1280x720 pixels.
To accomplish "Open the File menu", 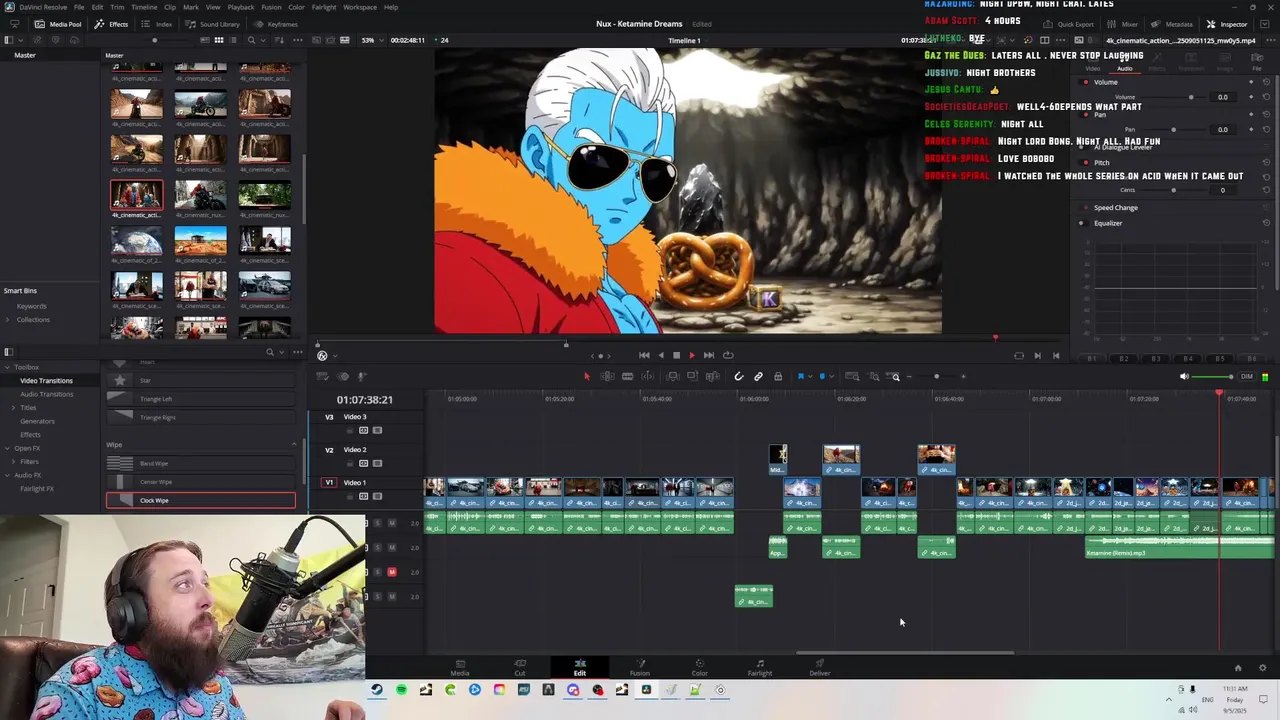I will 79,7.
